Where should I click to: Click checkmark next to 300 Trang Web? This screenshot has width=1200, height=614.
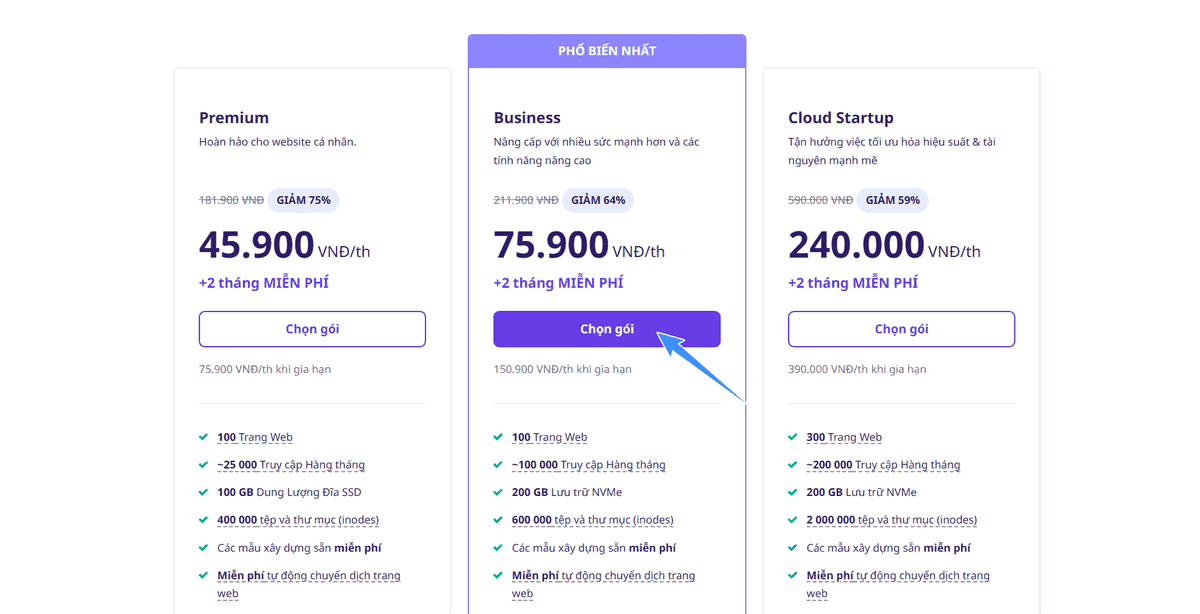coord(793,437)
